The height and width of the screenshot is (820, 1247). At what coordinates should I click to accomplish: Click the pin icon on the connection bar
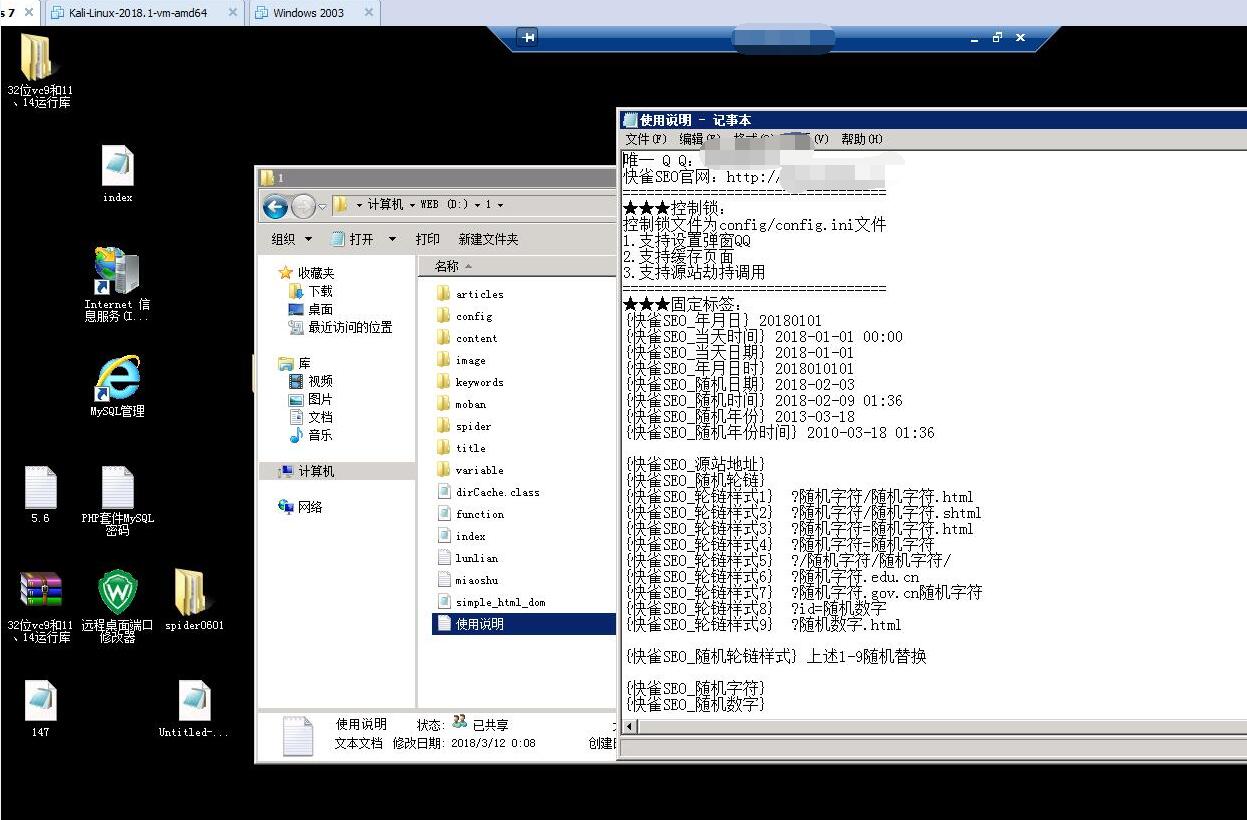528,38
